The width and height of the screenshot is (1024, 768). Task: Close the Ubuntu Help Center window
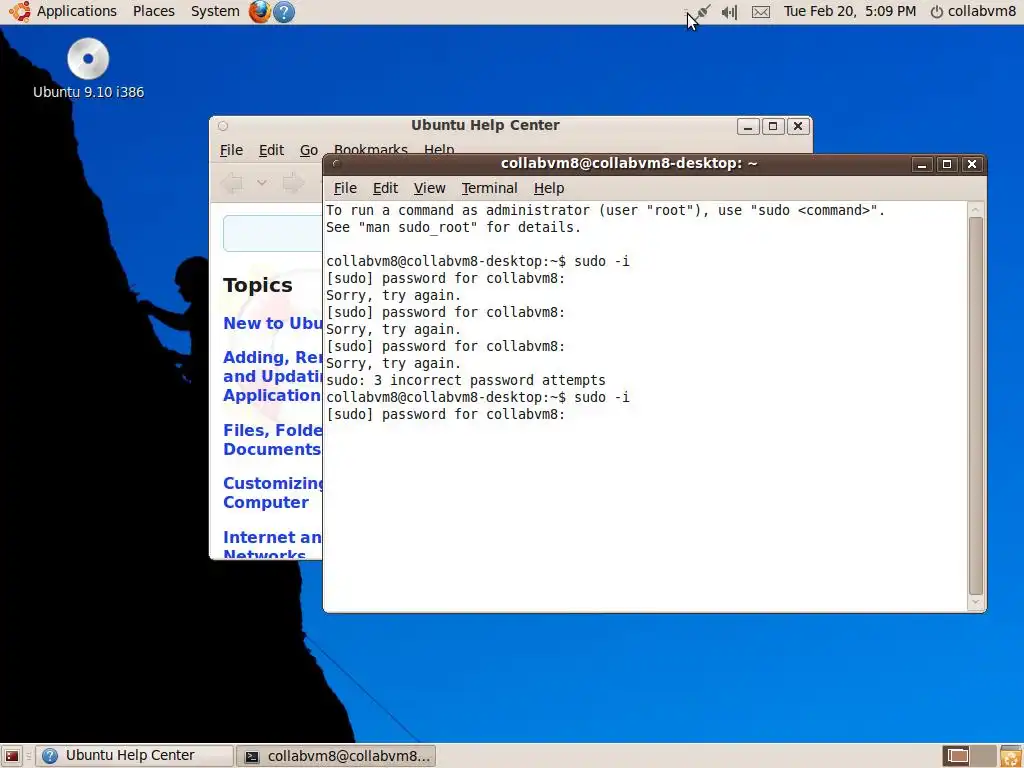coord(797,126)
